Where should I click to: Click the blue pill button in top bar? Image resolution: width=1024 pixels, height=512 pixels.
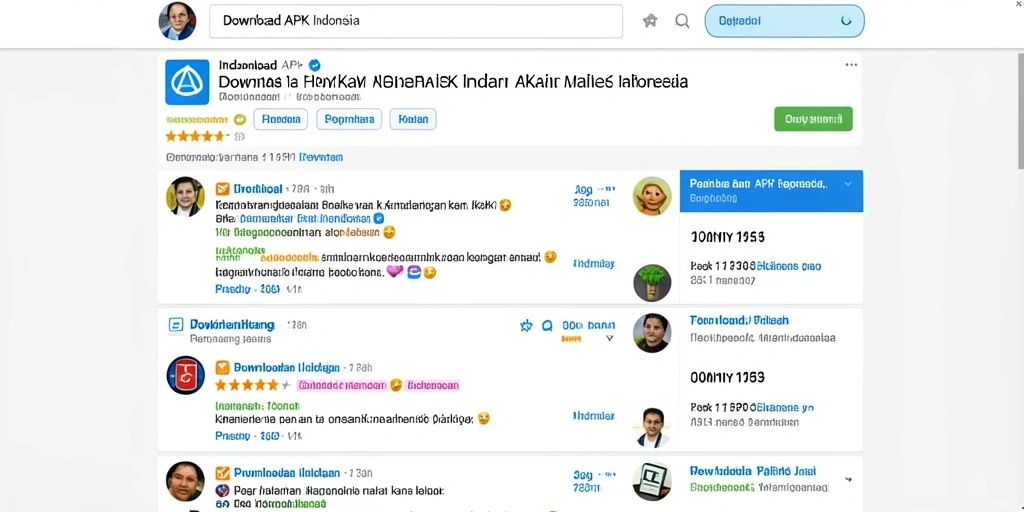(784, 21)
